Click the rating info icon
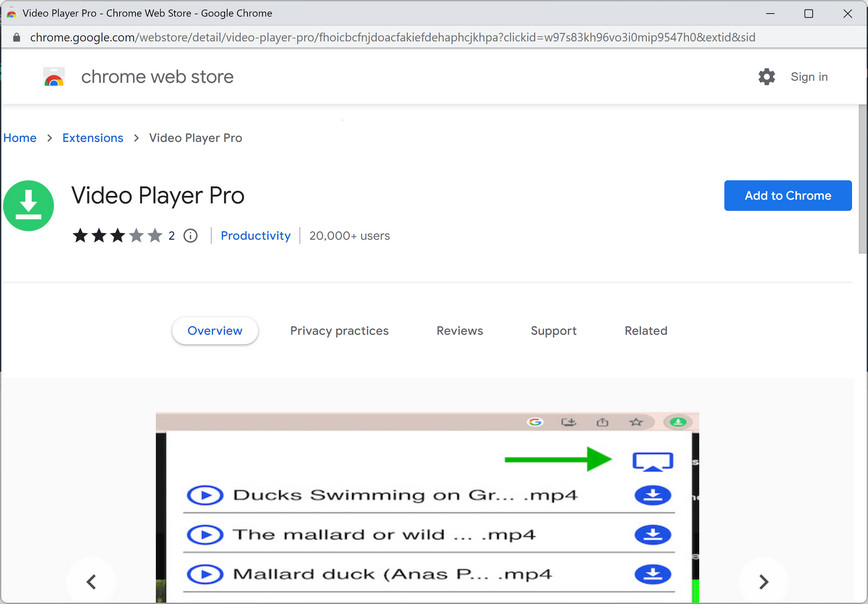The image size is (868, 604). [190, 236]
